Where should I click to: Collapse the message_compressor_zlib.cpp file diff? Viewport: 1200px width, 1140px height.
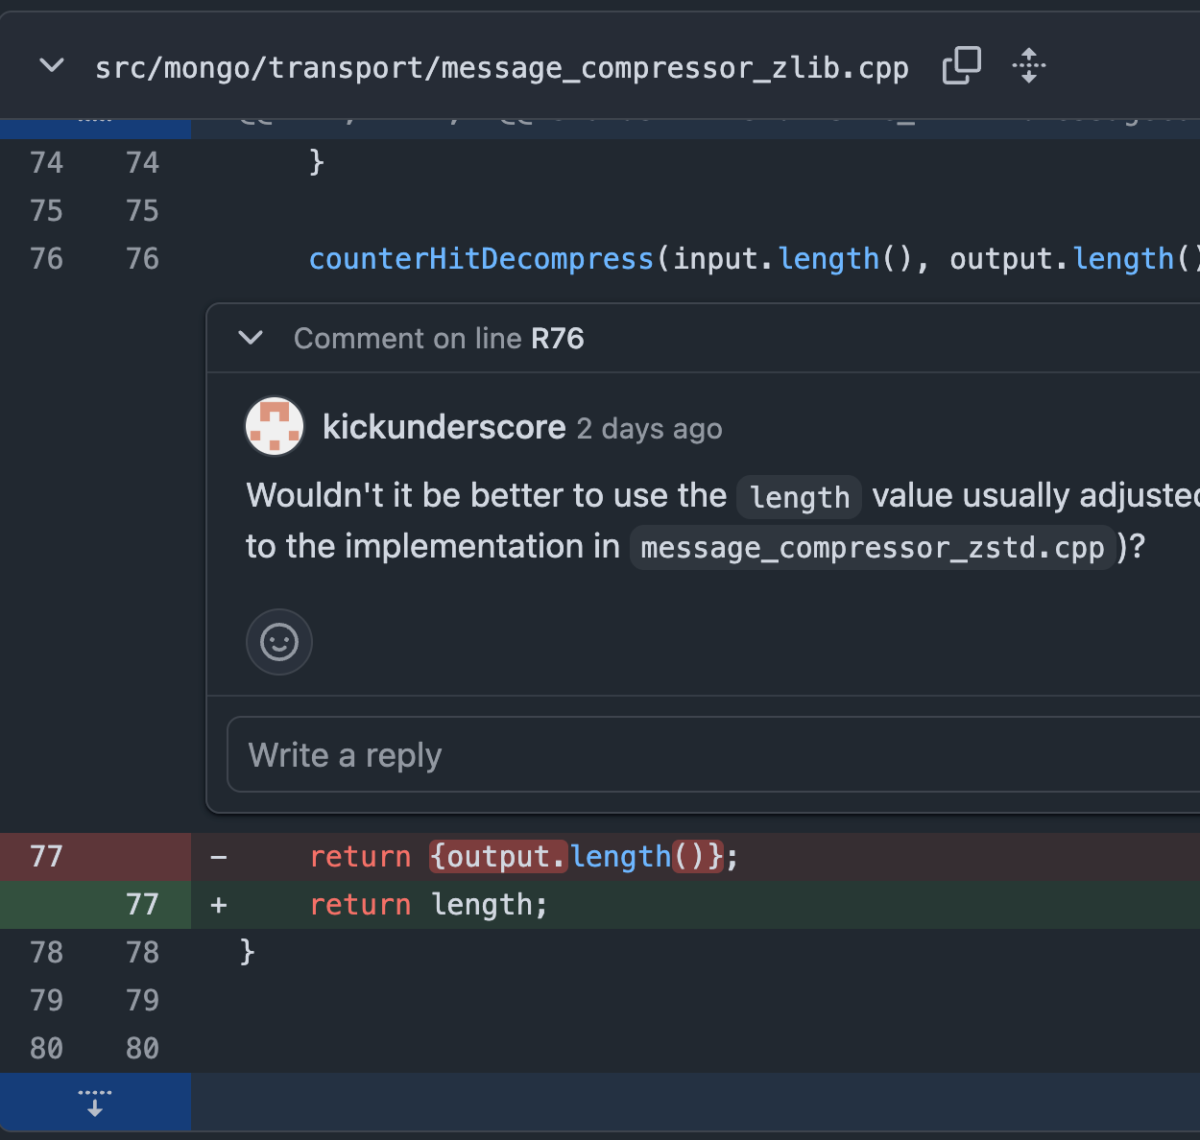point(51,67)
